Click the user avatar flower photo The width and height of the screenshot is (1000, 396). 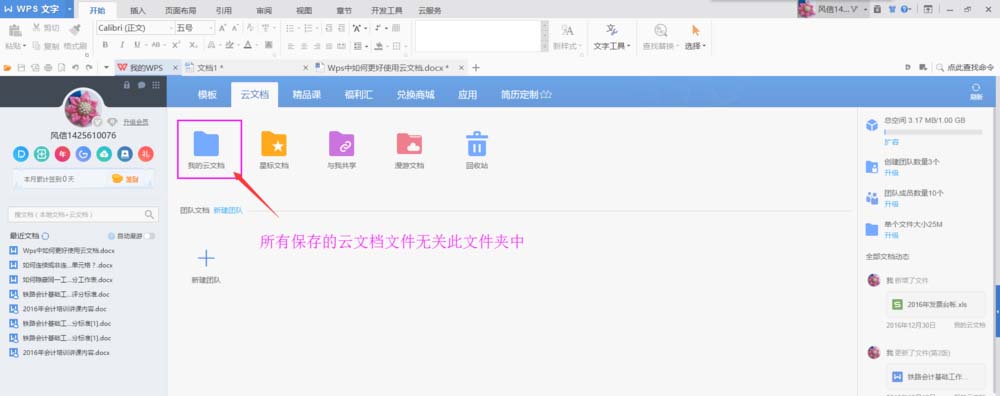pyautogui.click(x=83, y=108)
